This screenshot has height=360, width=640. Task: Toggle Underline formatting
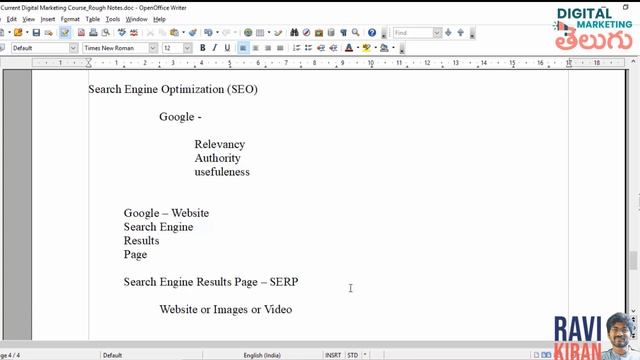tap(227, 48)
